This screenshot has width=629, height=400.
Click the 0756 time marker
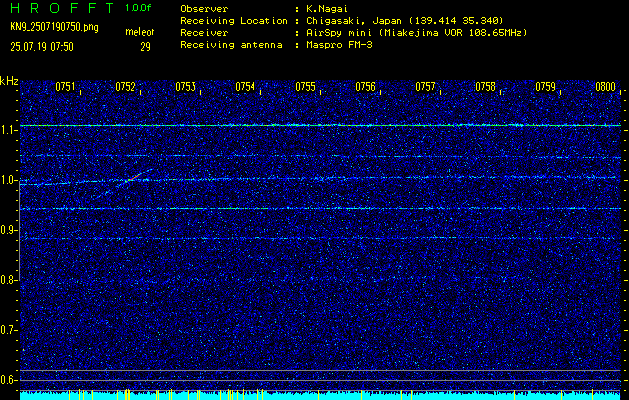click(365, 87)
